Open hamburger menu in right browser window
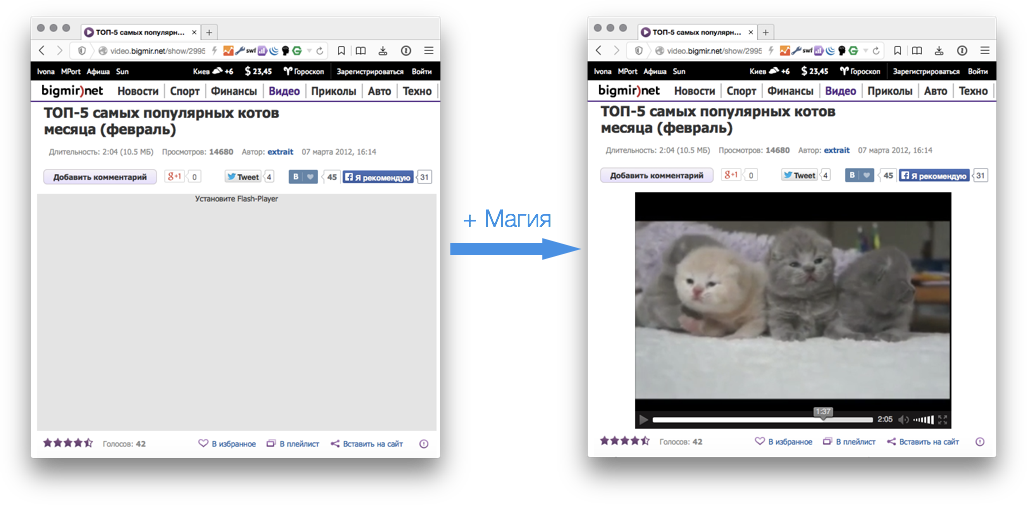 pyautogui.click(x=986, y=50)
